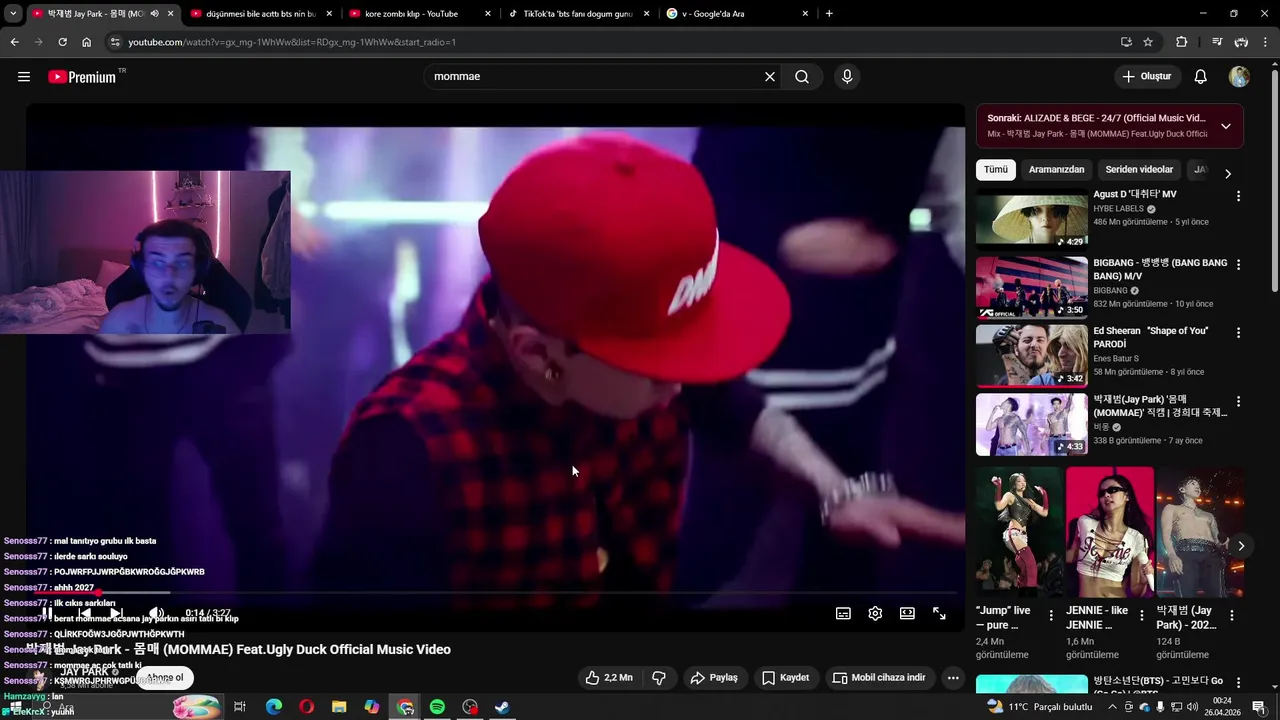Skip to previous video in player controls
Viewport: 1280px width, 720px height.
(84, 613)
